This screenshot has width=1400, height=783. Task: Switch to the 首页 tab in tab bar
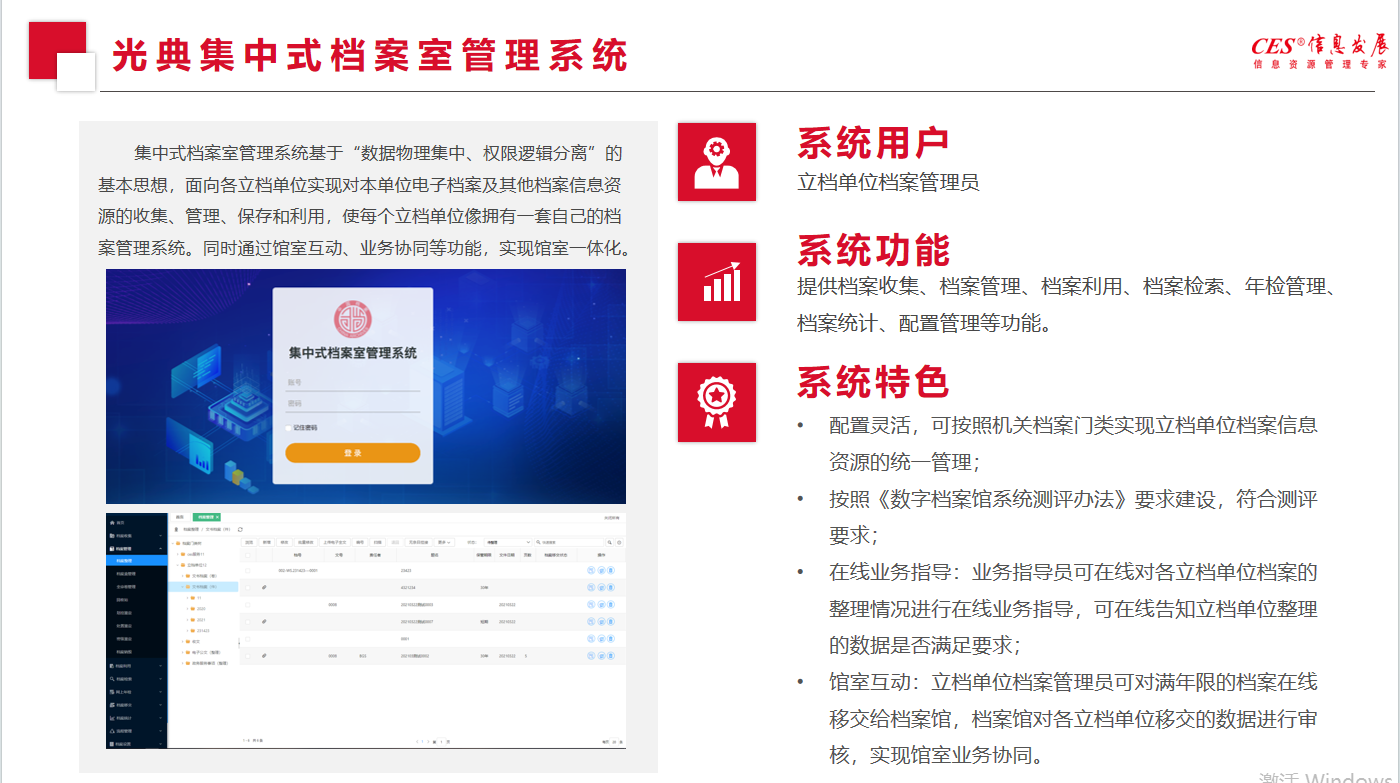180,517
